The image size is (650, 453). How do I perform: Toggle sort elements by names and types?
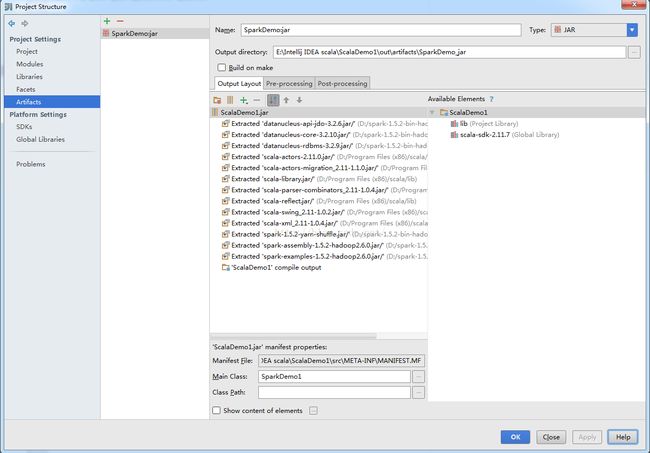click(273, 100)
